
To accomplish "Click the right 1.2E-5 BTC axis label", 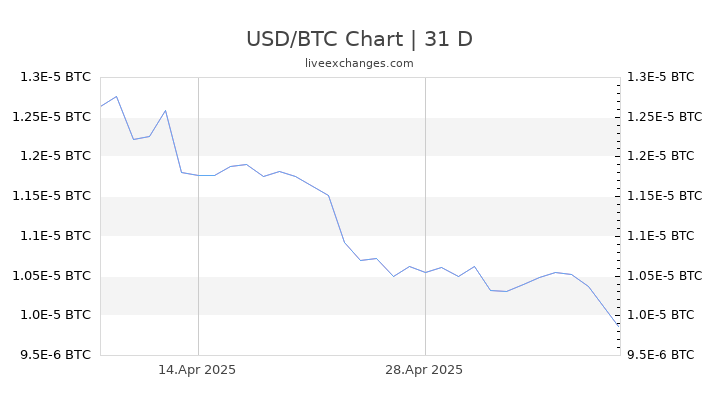I will tap(661, 156).
